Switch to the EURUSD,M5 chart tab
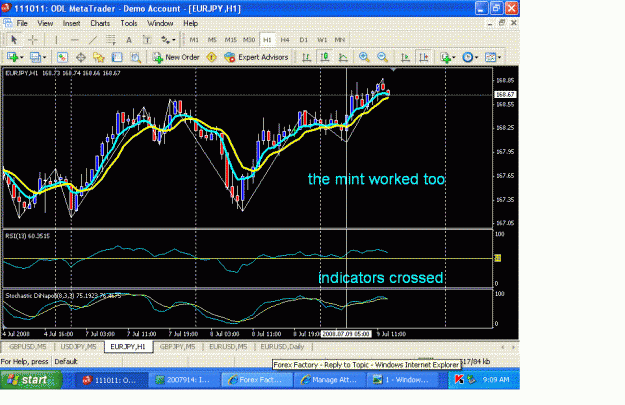Viewport: 625px width, 405px height. pyautogui.click(x=228, y=347)
